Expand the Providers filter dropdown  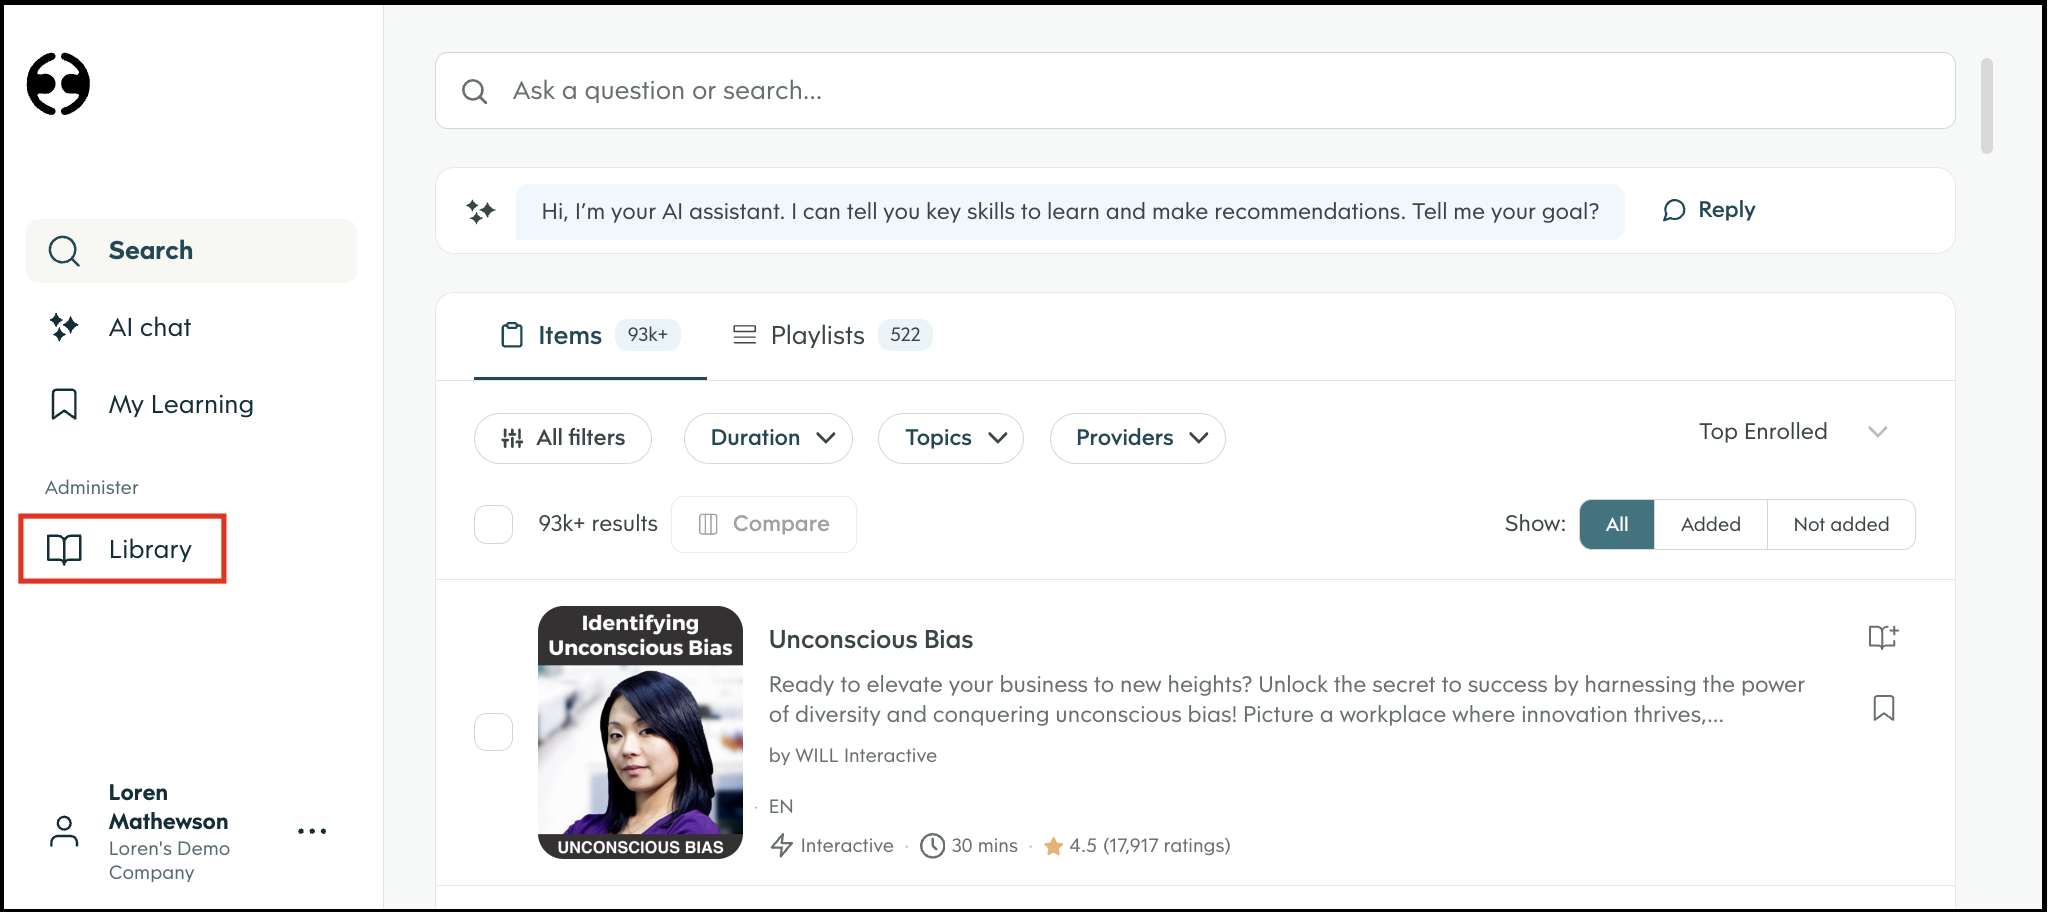coord(1138,438)
